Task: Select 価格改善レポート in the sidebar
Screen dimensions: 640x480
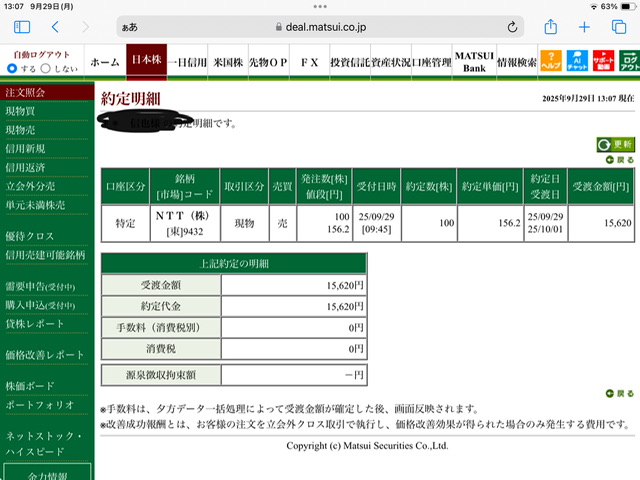Action: [45, 355]
